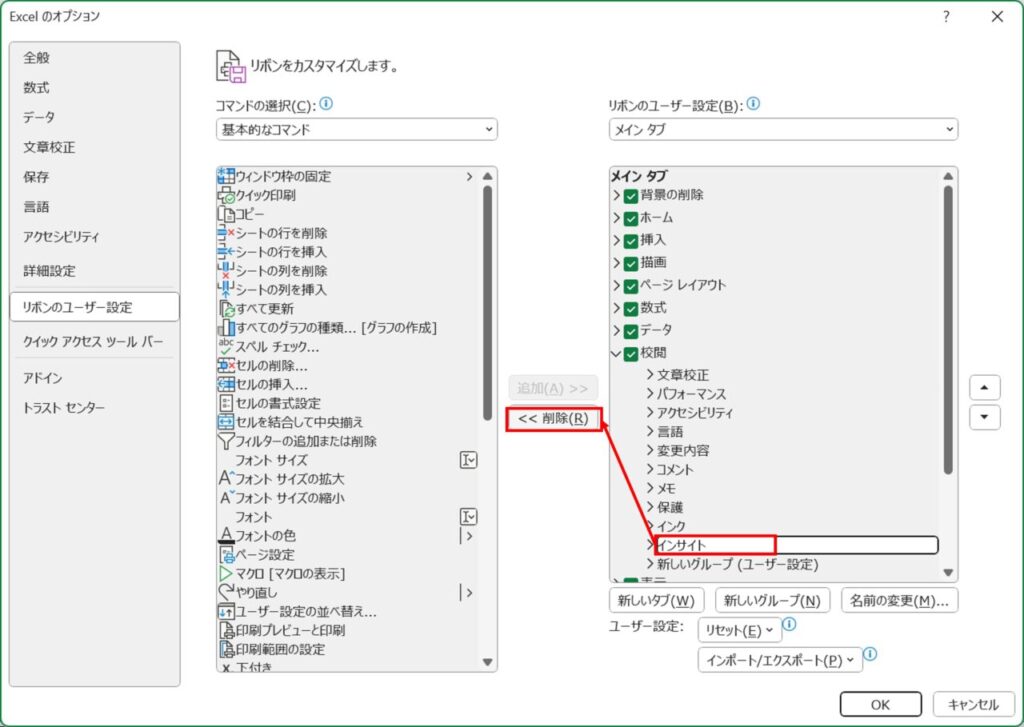Select the Custom Sort (ユーザー設定の並べ替え) icon

(226, 611)
